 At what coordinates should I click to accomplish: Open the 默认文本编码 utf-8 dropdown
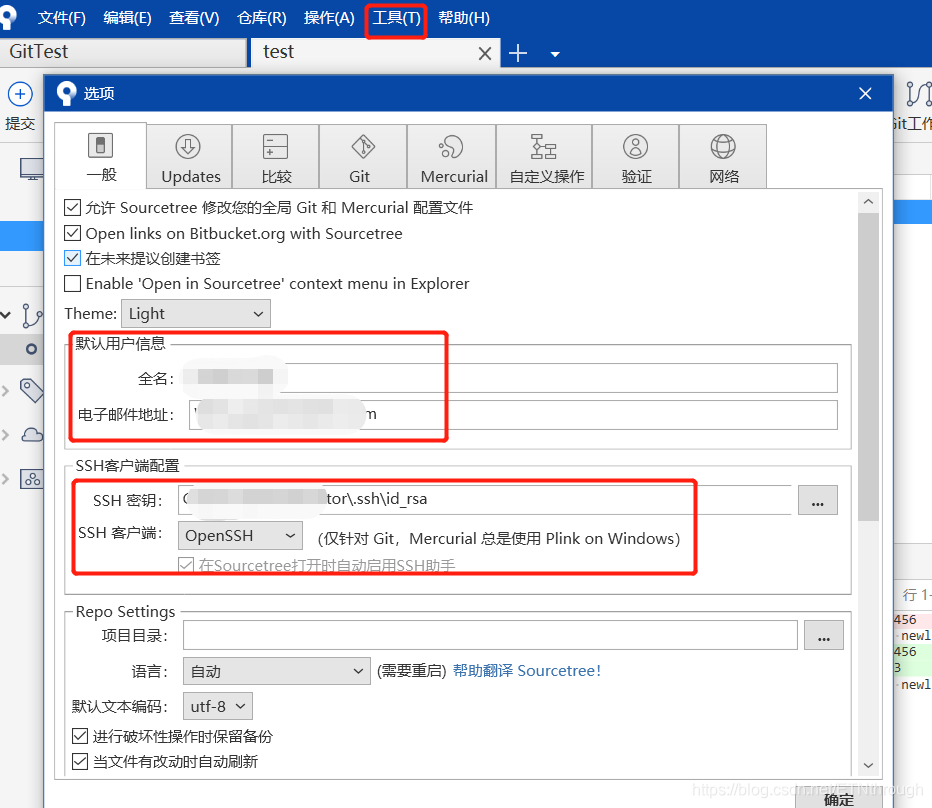tap(218, 706)
